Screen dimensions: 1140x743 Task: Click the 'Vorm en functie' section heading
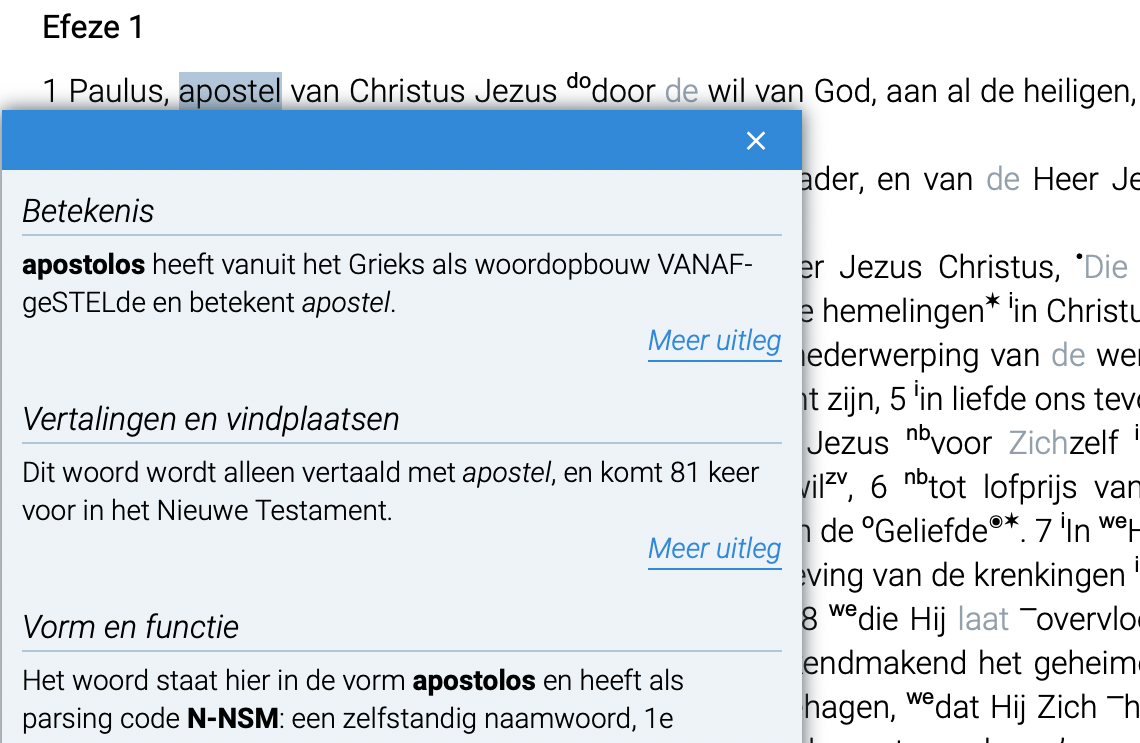point(131,627)
